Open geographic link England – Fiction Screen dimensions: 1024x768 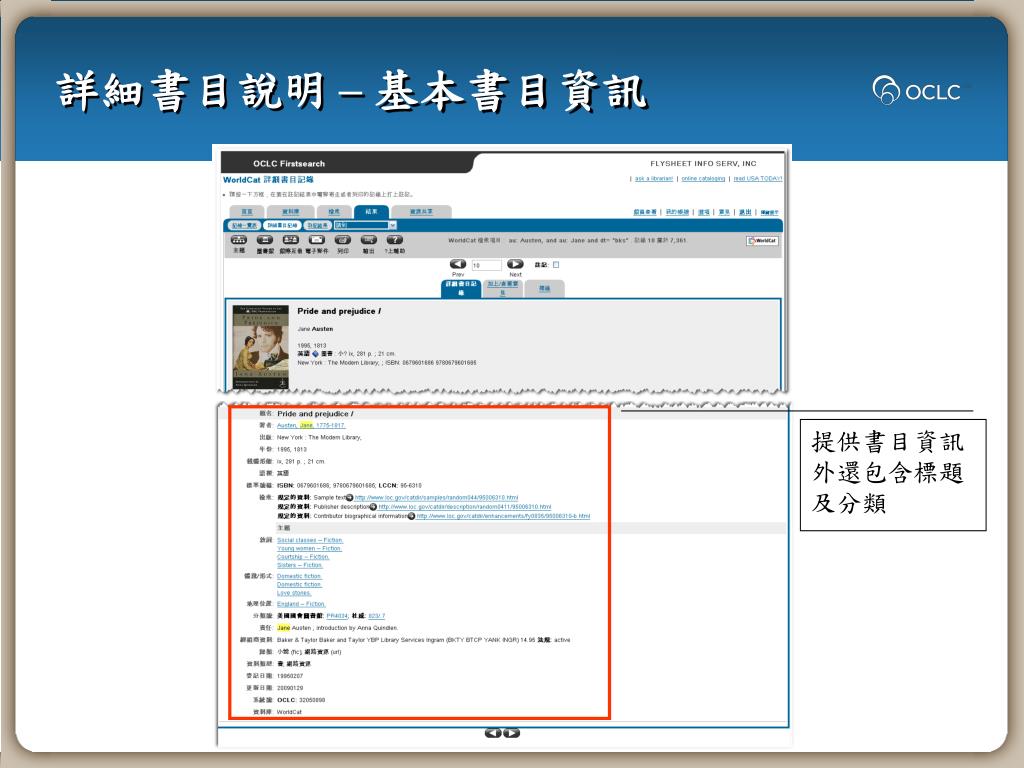tap(301, 604)
